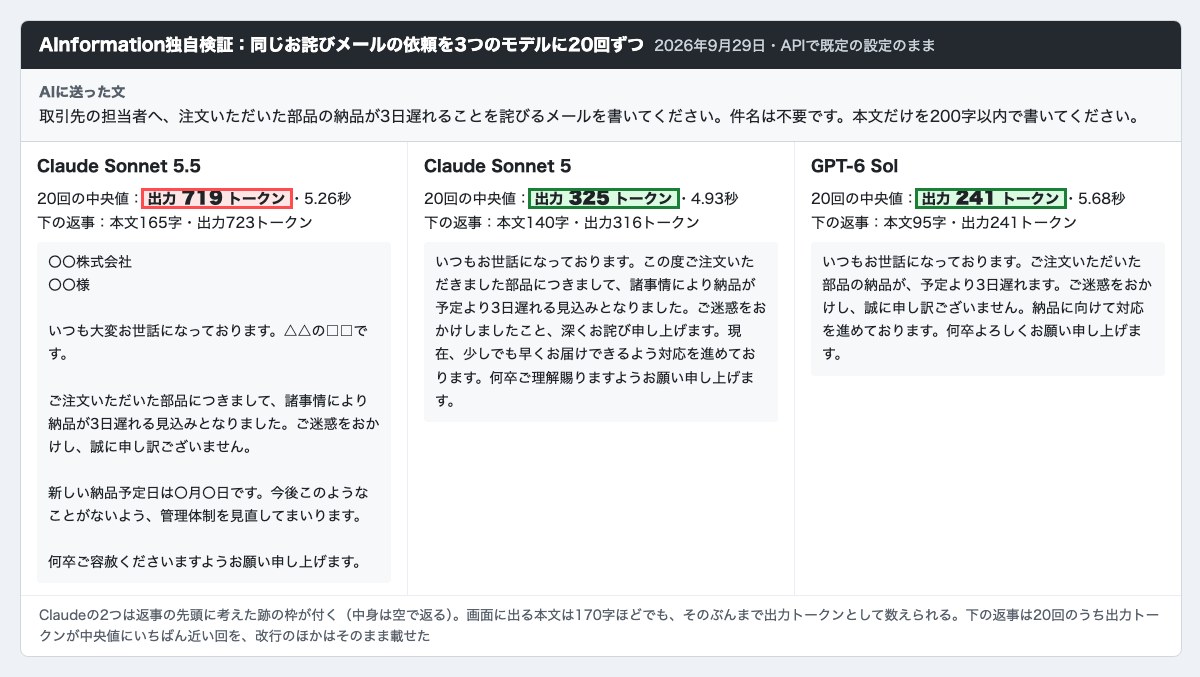Click the date text 2026年9月29日・APIで既定の設定のまま
The width and height of the screenshot is (1200, 677).
point(795,46)
